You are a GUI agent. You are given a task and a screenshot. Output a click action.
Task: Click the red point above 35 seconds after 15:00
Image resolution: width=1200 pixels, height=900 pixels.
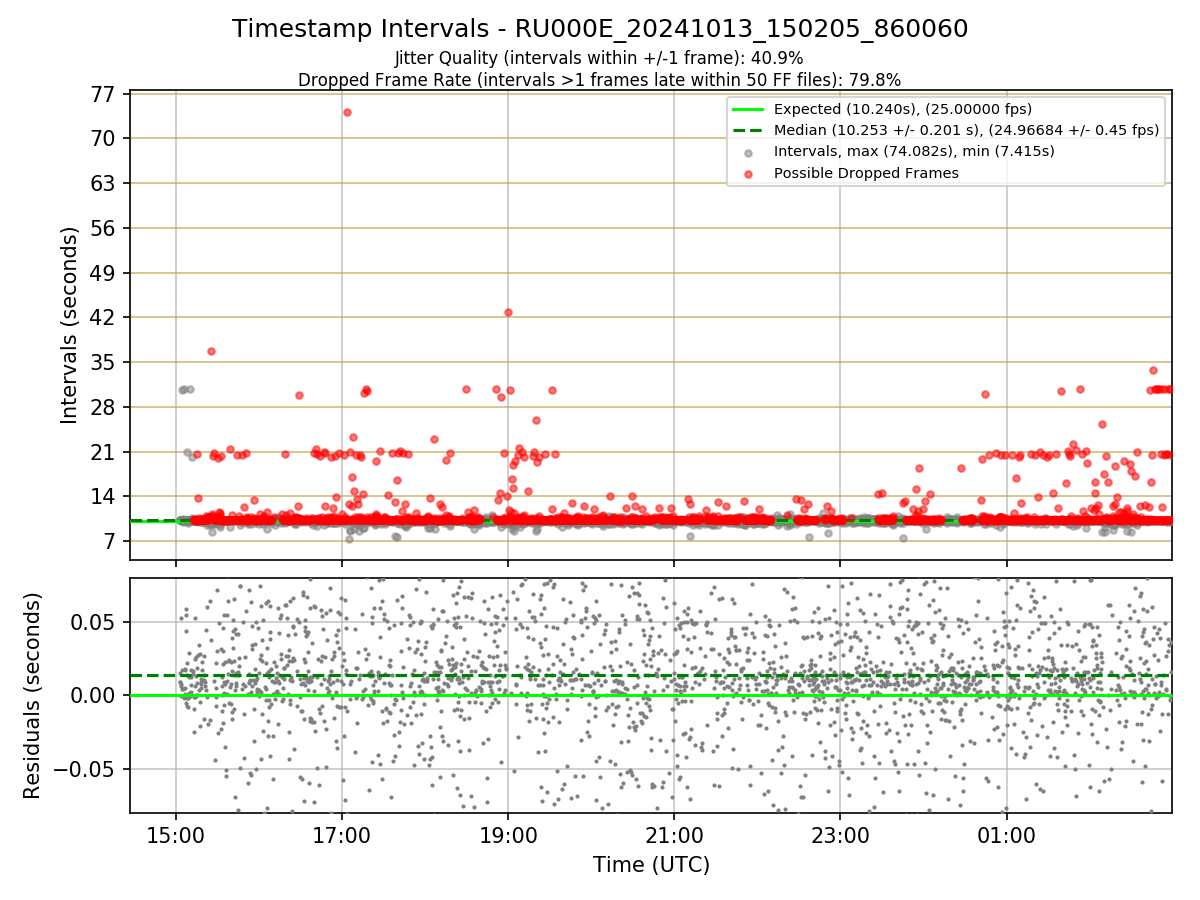[211, 351]
